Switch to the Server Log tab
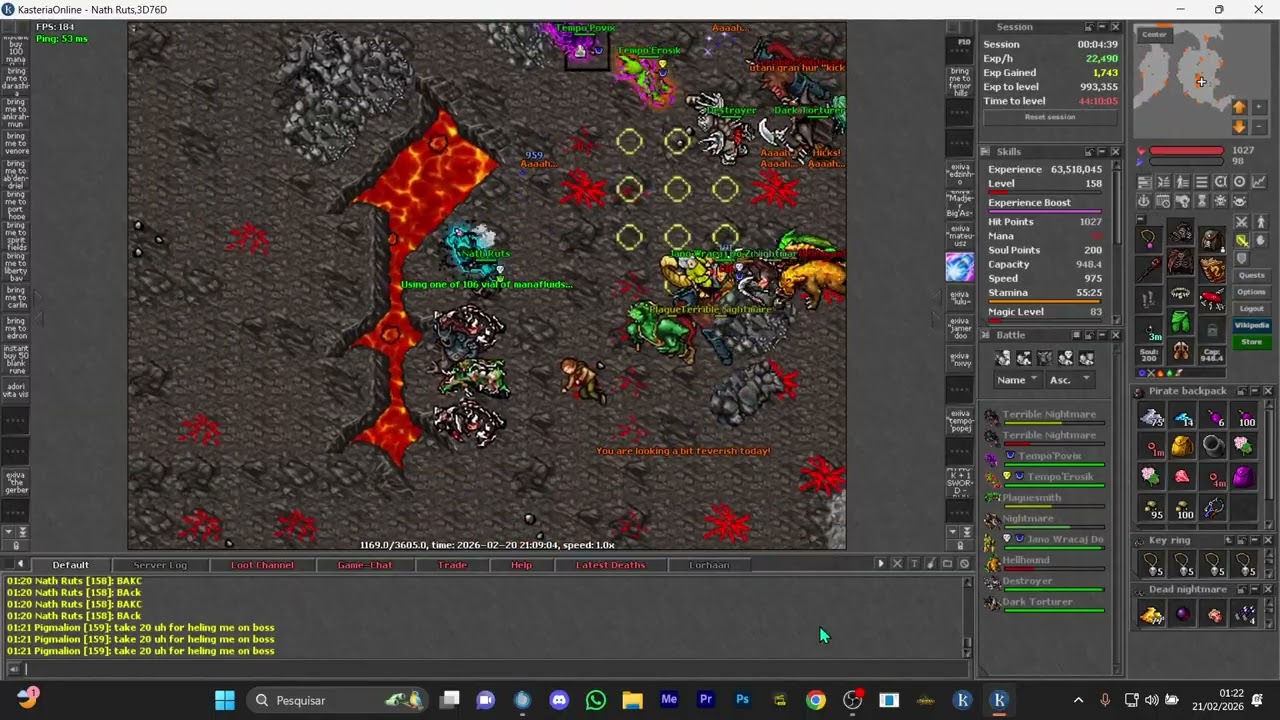The width and height of the screenshot is (1280, 720). (160, 565)
